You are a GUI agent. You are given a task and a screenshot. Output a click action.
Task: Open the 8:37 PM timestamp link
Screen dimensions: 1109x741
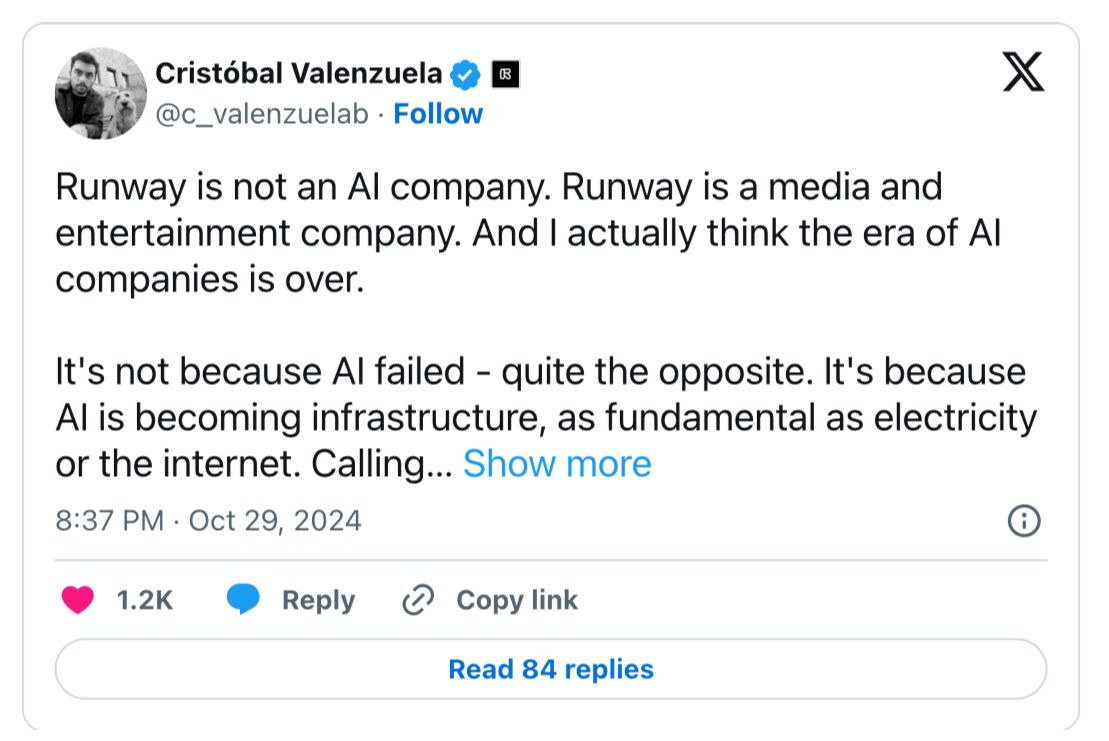pyautogui.click(x=110, y=521)
